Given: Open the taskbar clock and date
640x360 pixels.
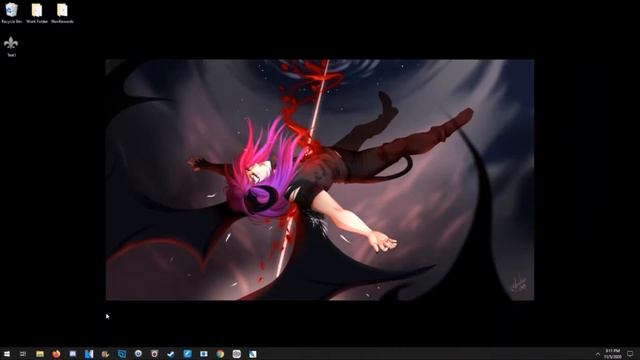Looking at the screenshot, I should coord(613,354).
